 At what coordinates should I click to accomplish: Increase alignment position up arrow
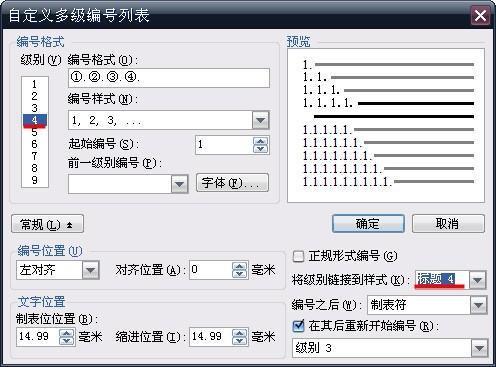[x=239, y=266]
